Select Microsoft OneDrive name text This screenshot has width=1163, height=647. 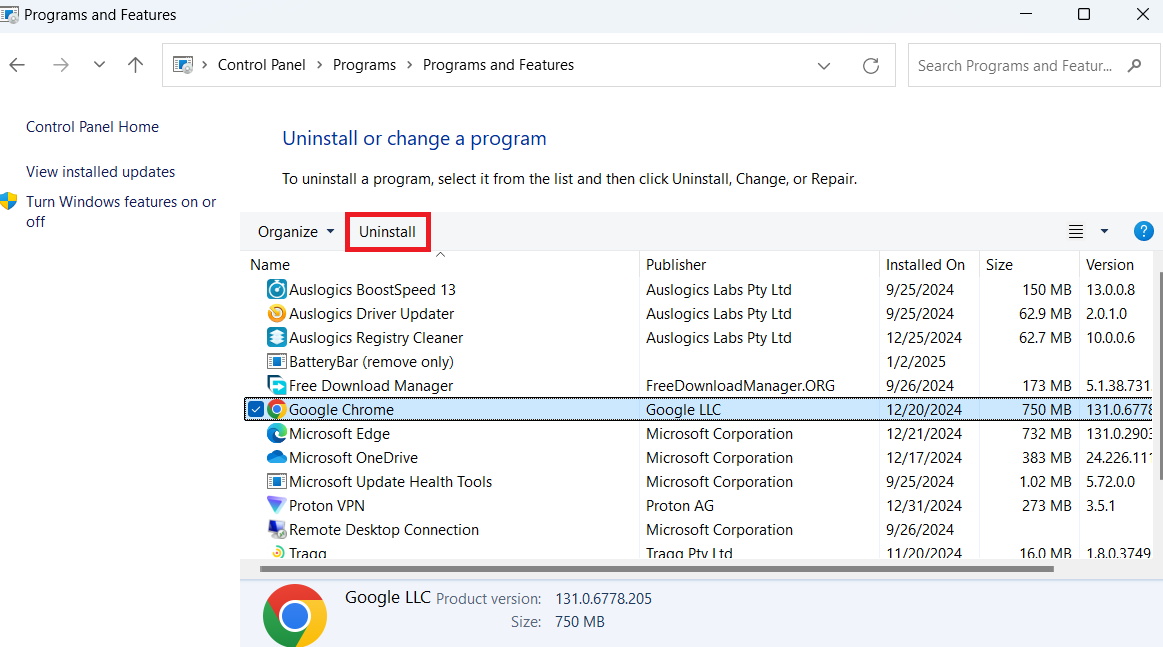point(354,458)
